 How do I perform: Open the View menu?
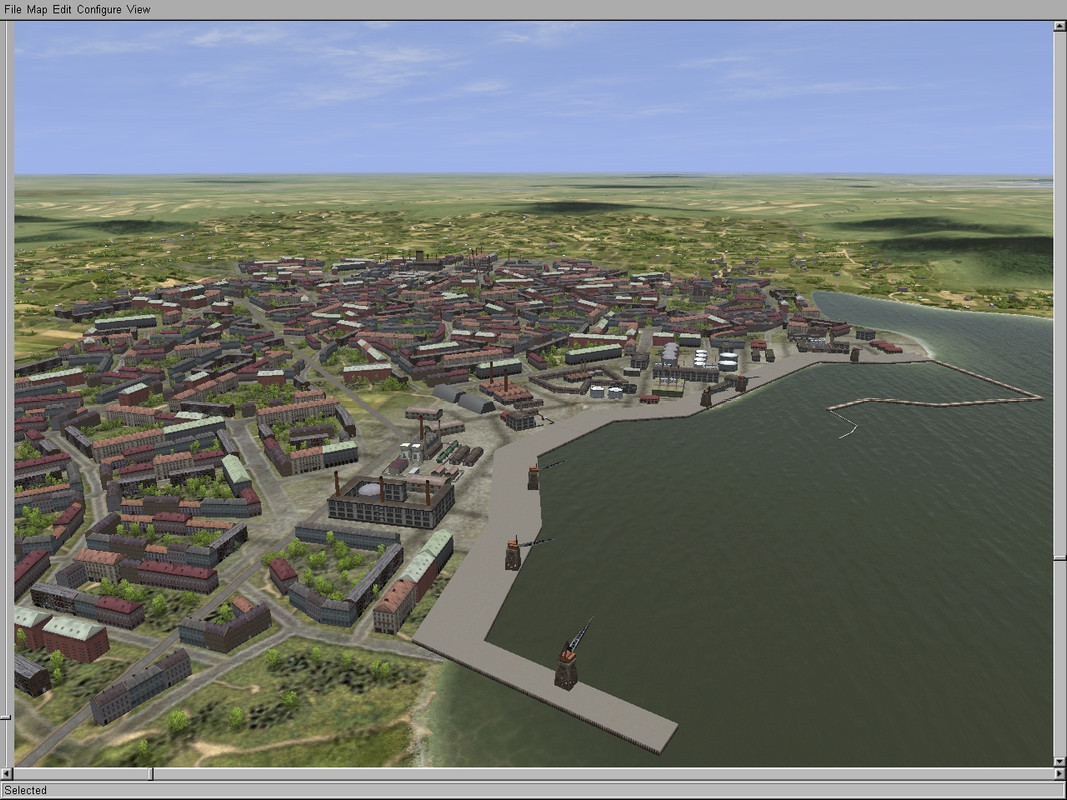[x=138, y=10]
